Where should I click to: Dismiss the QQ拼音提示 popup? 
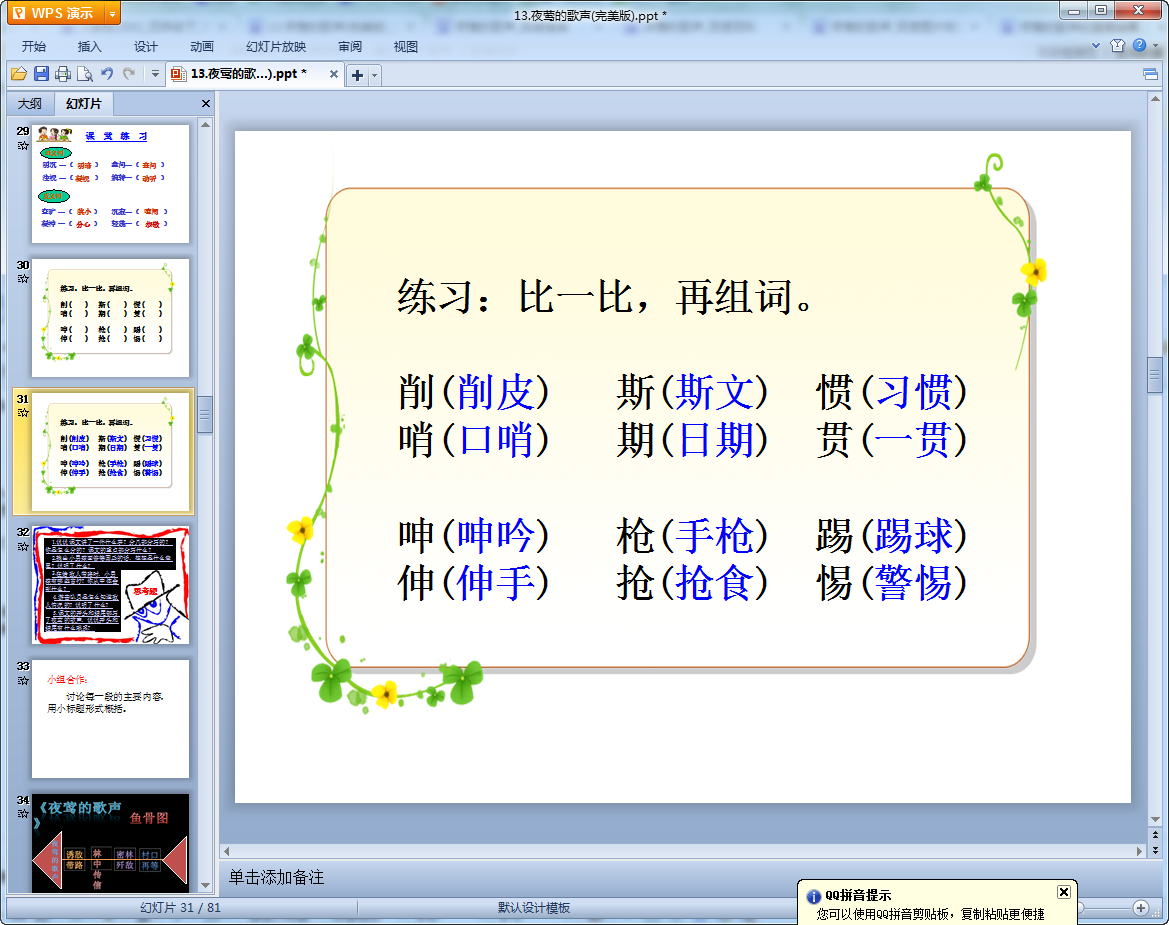1063,892
